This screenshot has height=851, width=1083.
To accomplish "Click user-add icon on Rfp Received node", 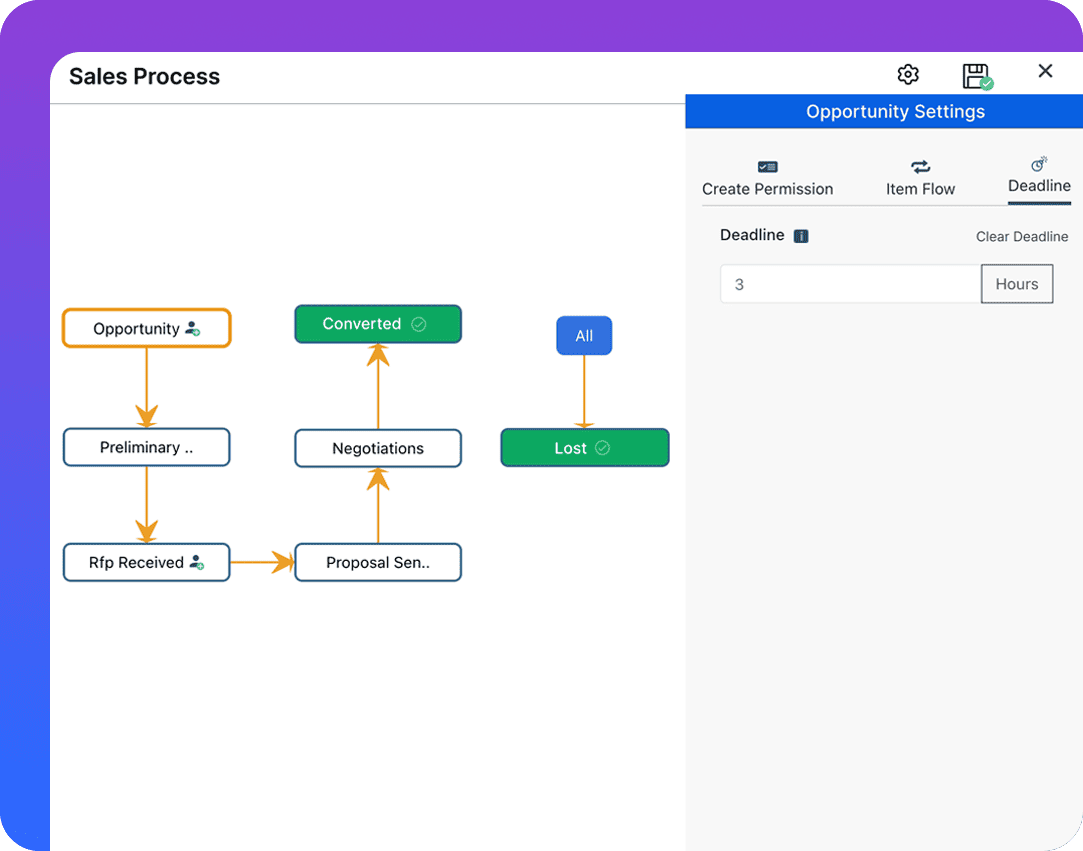I will (x=197, y=562).
